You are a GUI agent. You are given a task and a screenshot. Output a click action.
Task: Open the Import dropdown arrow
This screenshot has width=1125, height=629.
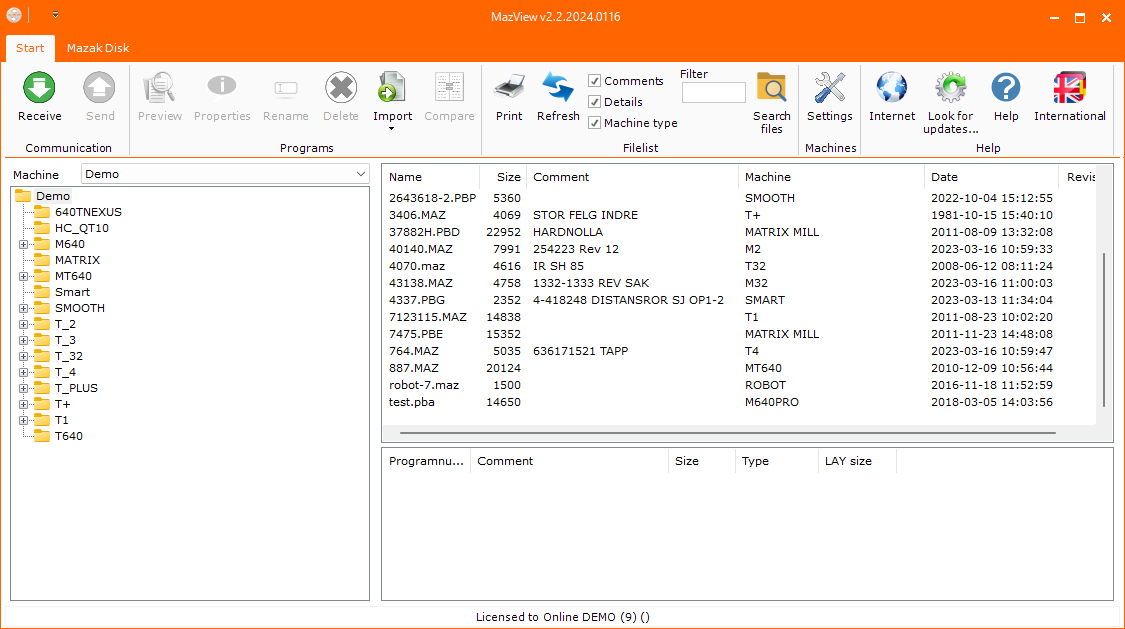[x=392, y=129]
